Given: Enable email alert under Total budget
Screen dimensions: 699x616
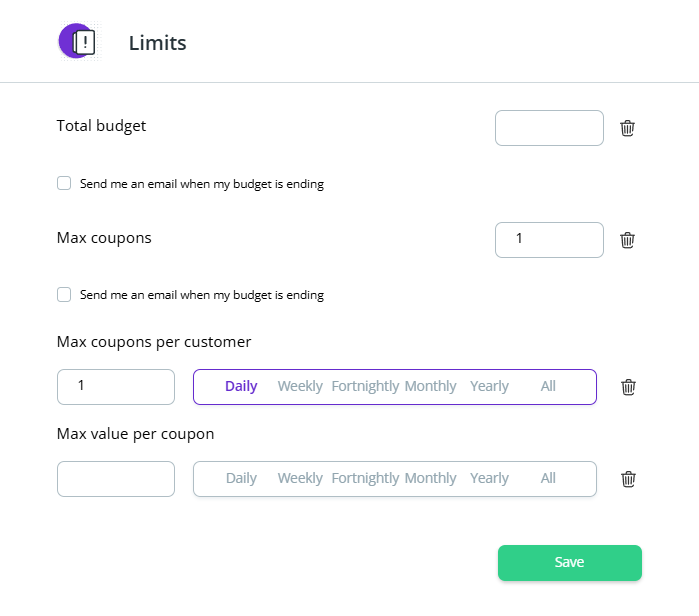Looking at the screenshot, I should click(x=64, y=183).
